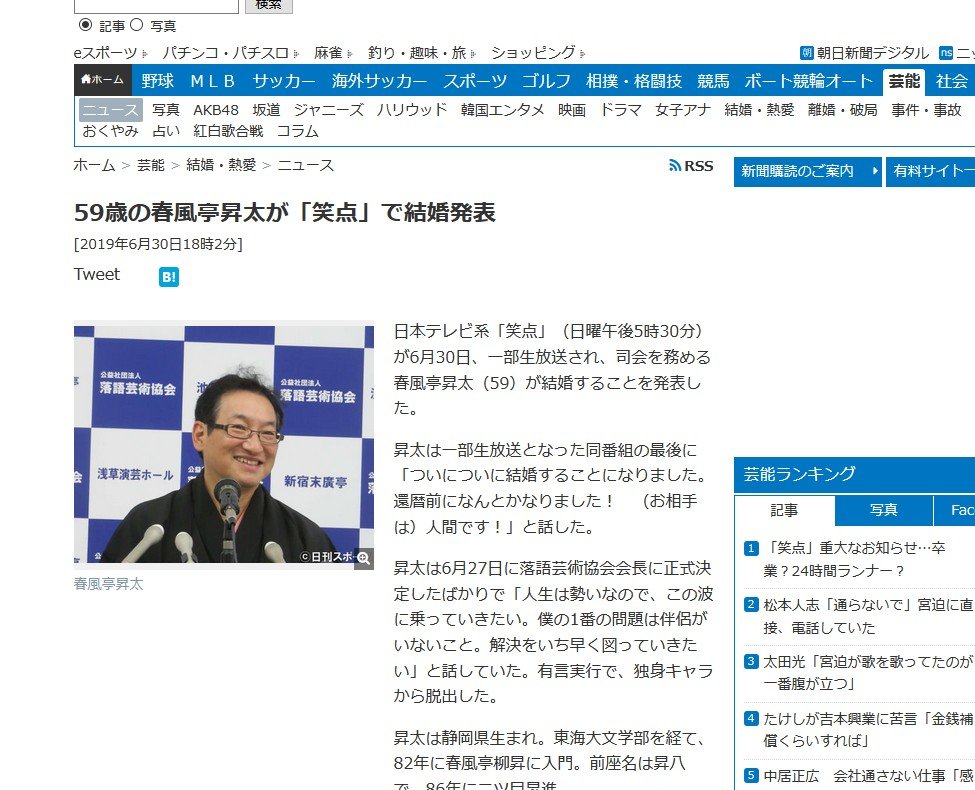Viewport: 975px width, 790px height.
Task: Go to the ボート競輪オート section
Action: (x=809, y=81)
